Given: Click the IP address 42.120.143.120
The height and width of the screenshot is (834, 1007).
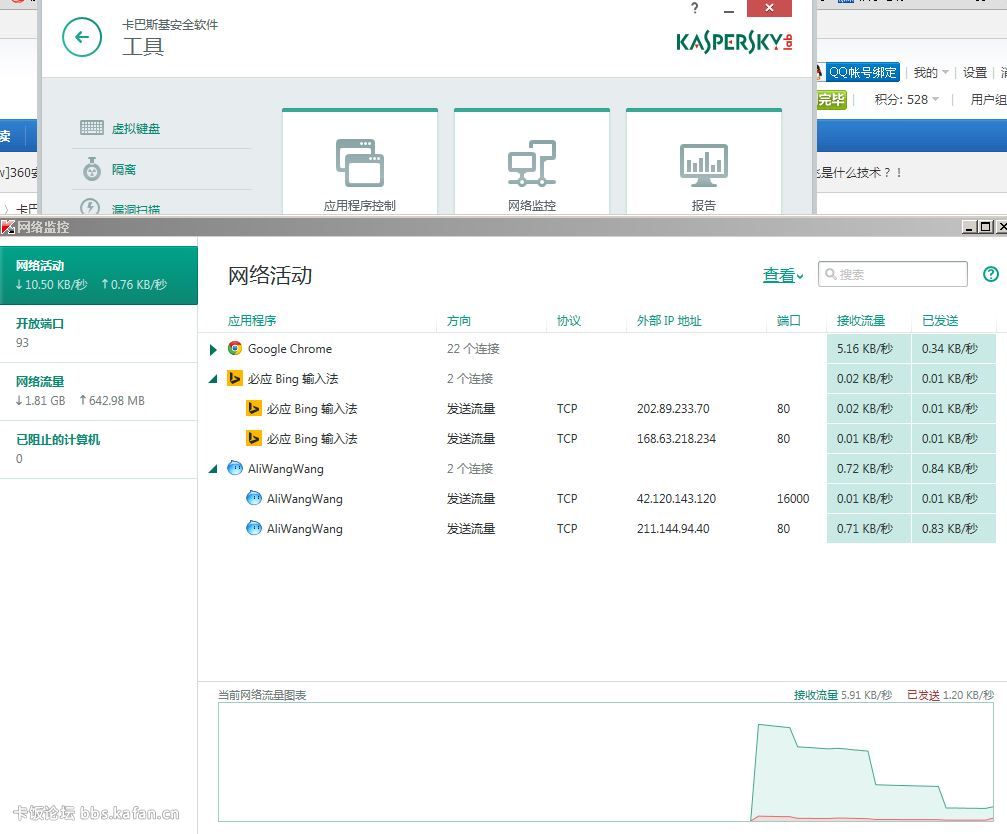Looking at the screenshot, I should 676,498.
